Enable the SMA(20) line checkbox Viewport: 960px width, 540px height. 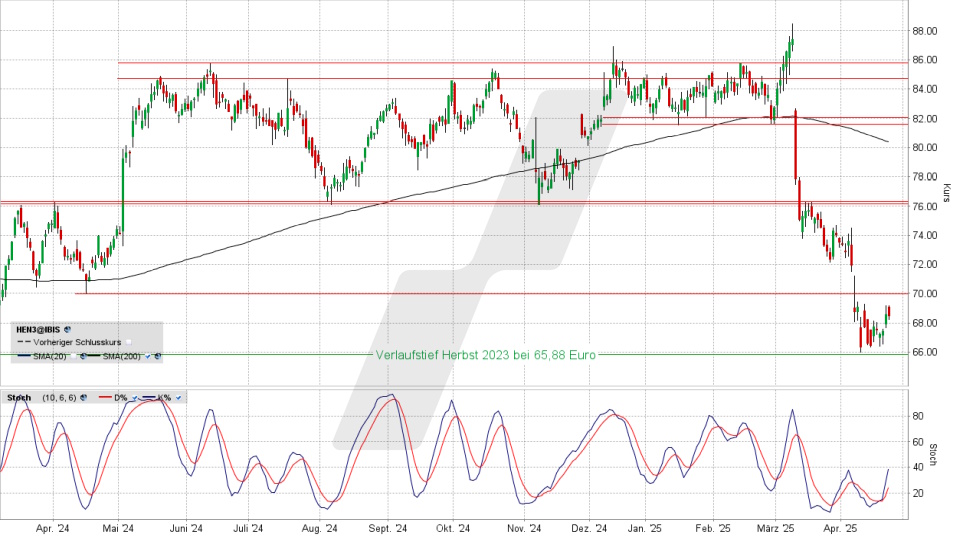pyautogui.click(x=73, y=356)
